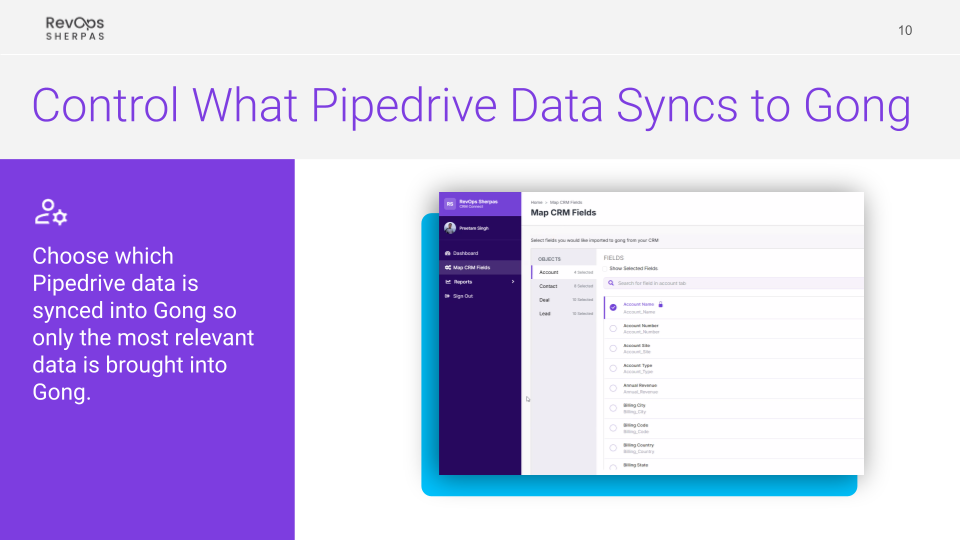Select the Account Number field
The height and width of the screenshot is (540, 960).
tap(613, 328)
